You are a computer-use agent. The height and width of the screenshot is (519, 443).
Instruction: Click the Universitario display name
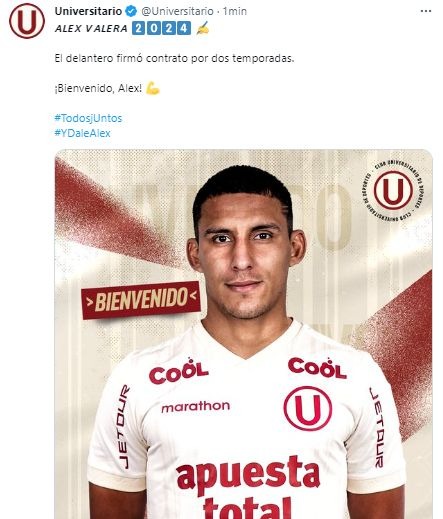coord(88,11)
